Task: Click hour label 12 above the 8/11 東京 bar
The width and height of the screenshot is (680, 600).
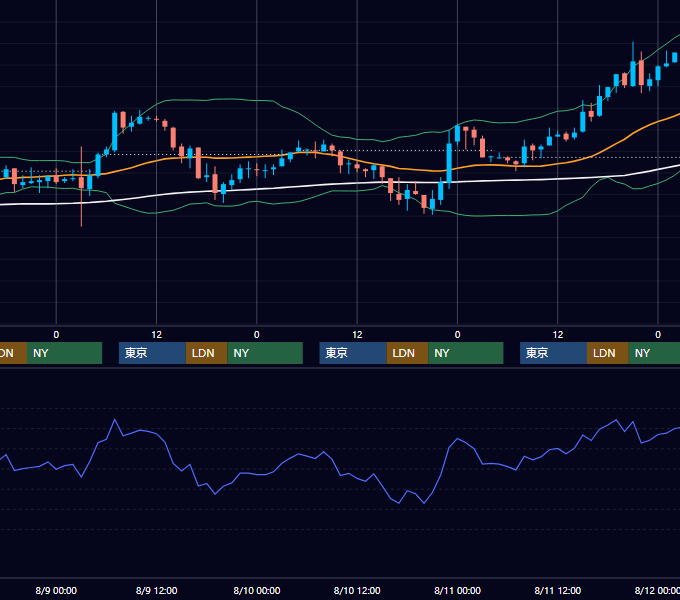Action: (x=558, y=335)
